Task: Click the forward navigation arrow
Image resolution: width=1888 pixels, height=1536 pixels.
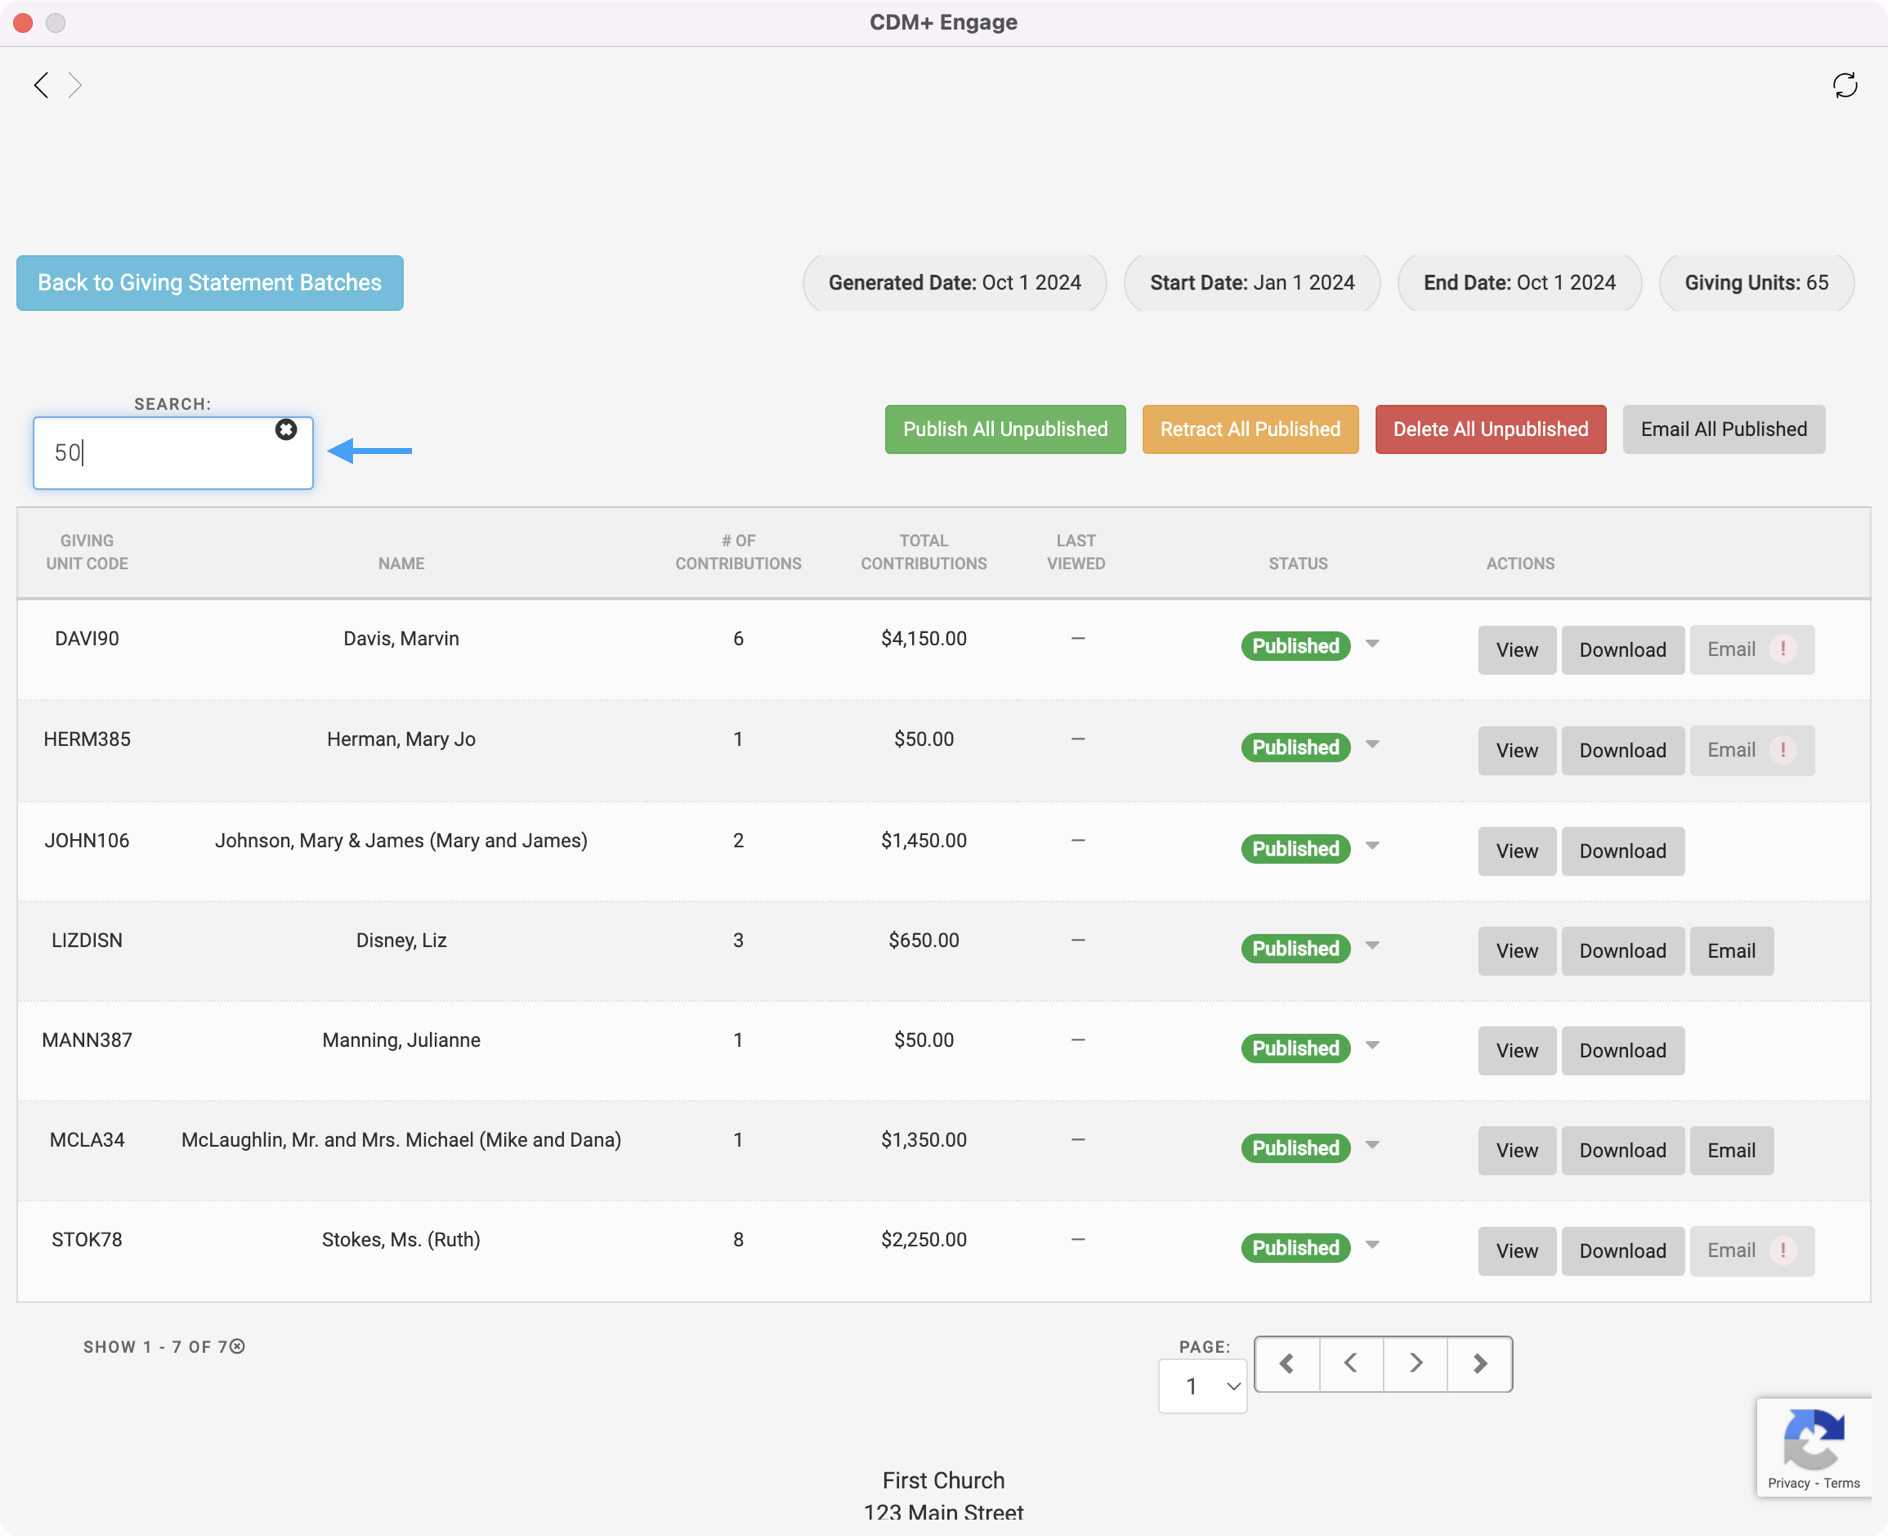Action: 75,85
